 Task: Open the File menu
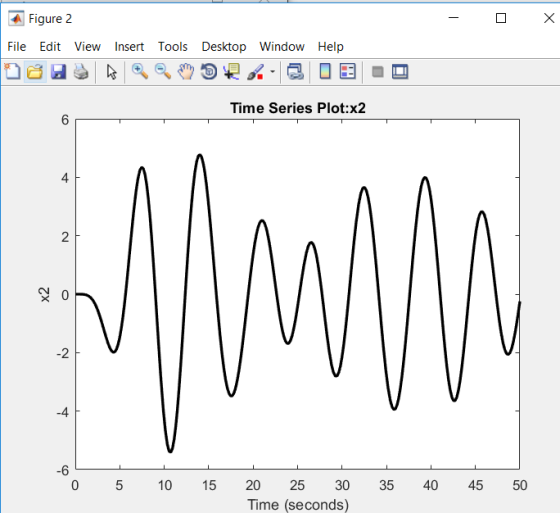click(x=16, y=46)
